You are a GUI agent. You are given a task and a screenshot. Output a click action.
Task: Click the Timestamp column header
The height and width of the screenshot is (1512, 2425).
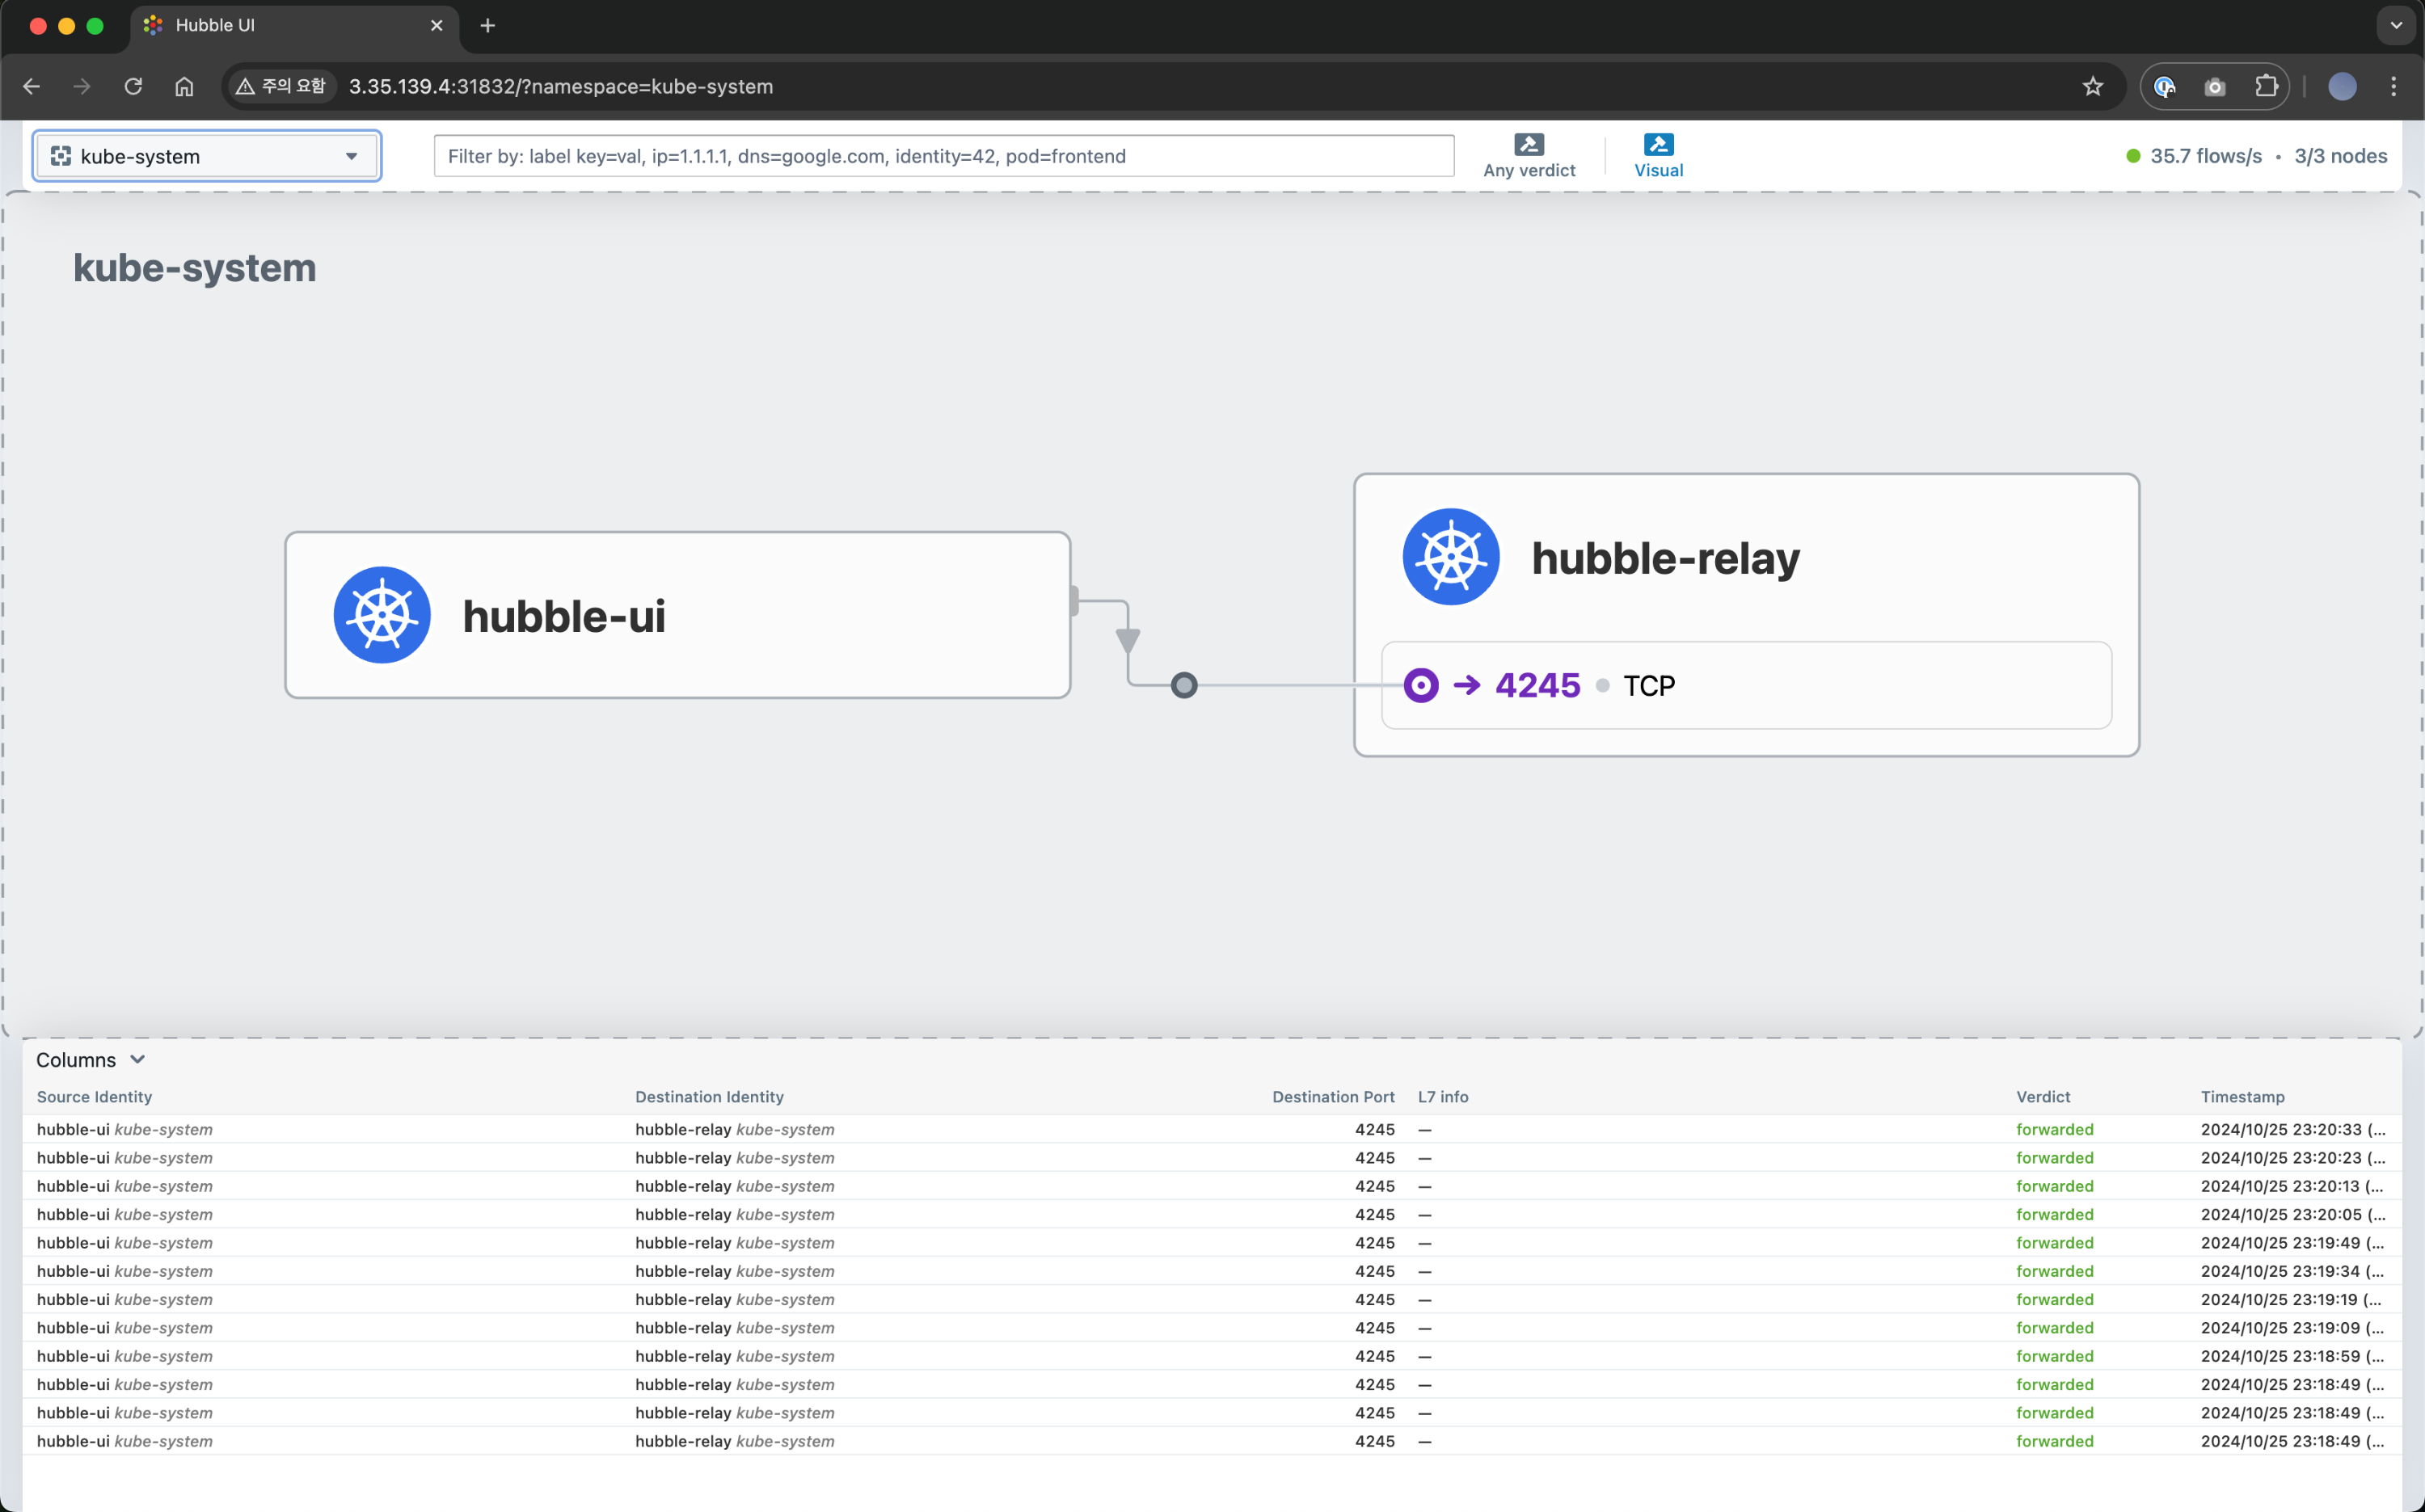coord(2242,1097)
